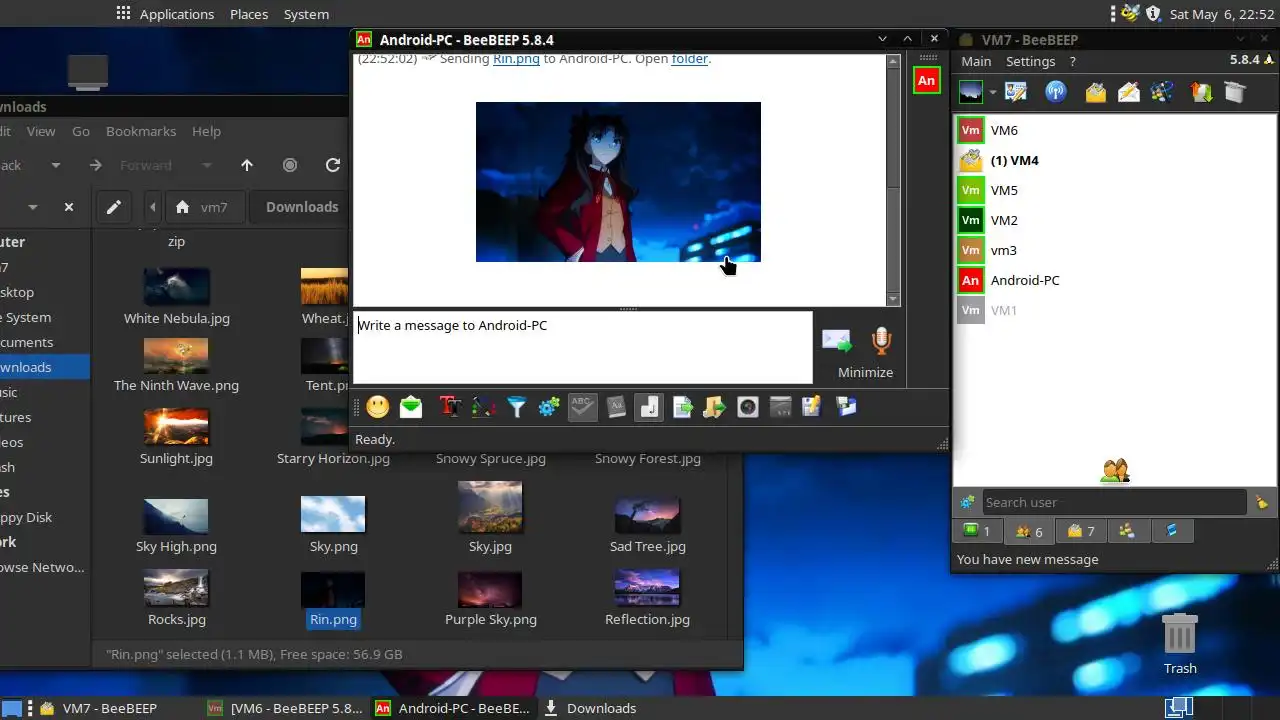Screen dimensions: 1280x720
Task: Edit your profile vCard icon
Action: pos(1017,93)
